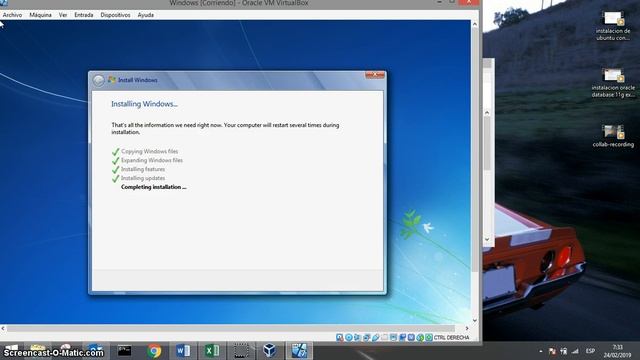
Task: Click the flag notification tray icon
Action: click(x=552, y=351)
